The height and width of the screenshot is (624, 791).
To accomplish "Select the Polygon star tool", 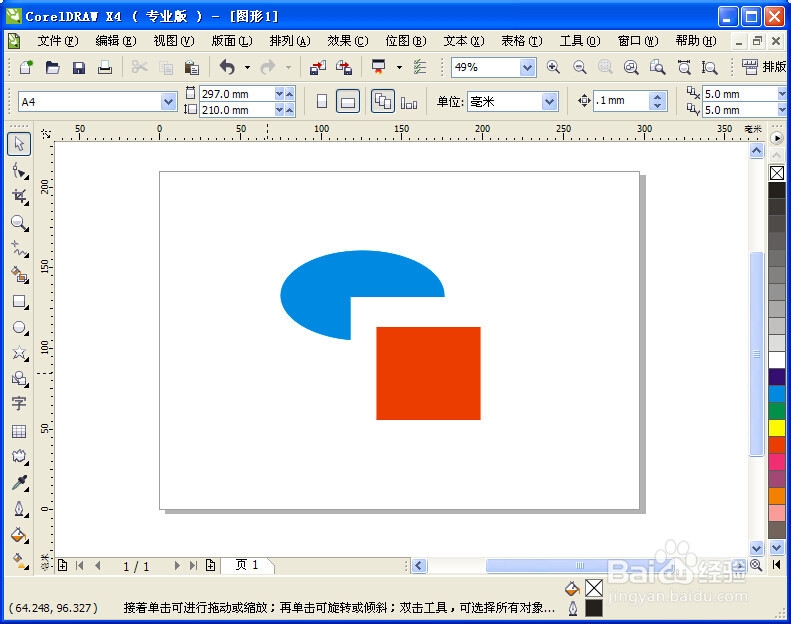I will 19,353.
